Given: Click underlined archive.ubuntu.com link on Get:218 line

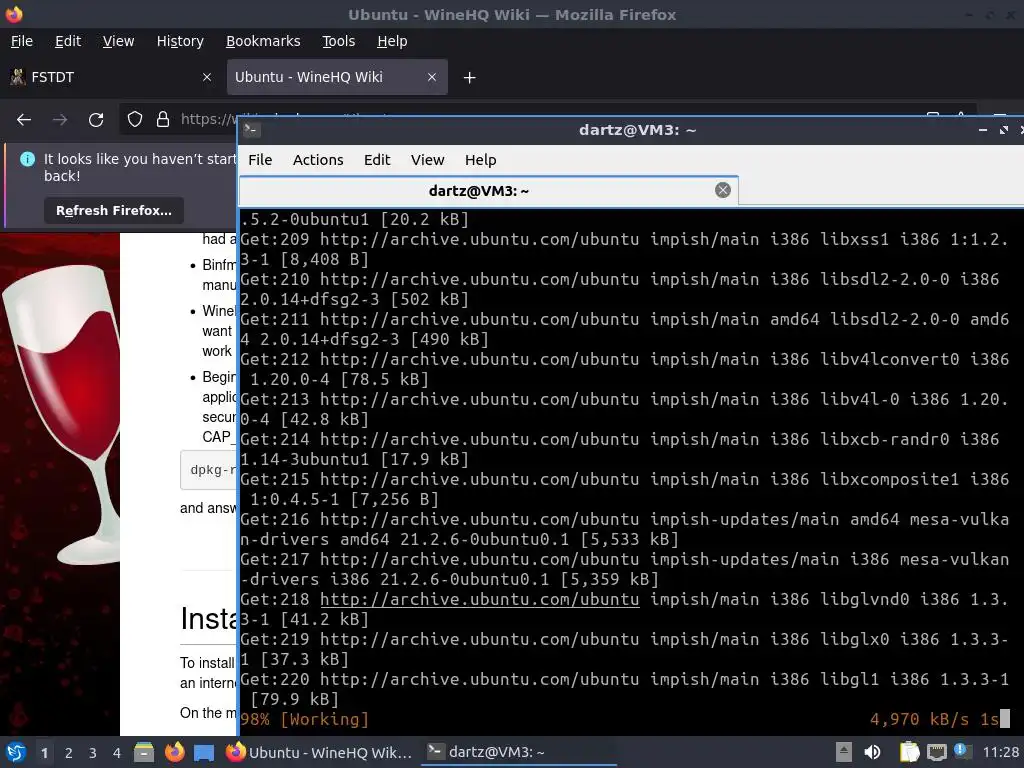Looking at the screenshot, I should point(479,600).
